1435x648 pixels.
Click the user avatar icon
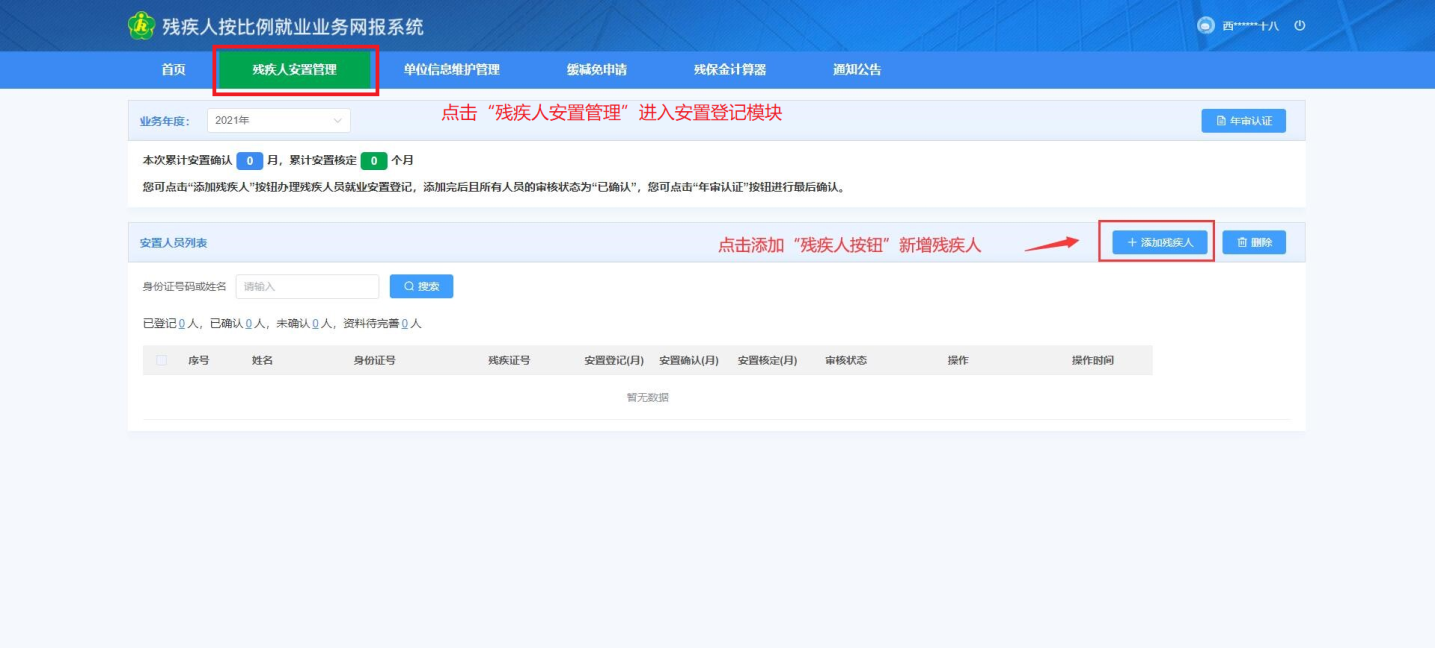[x=1205, y=26]
